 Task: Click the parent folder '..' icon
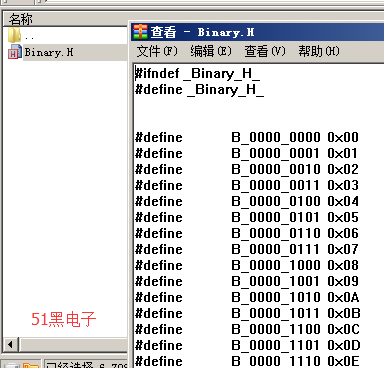pos(14,35)
